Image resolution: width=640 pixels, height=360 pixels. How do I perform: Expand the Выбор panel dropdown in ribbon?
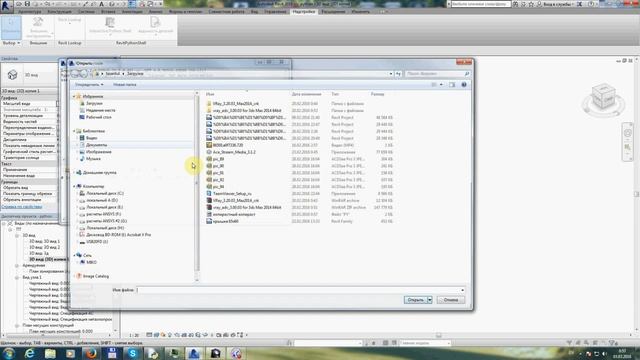[x=11, y=43]
